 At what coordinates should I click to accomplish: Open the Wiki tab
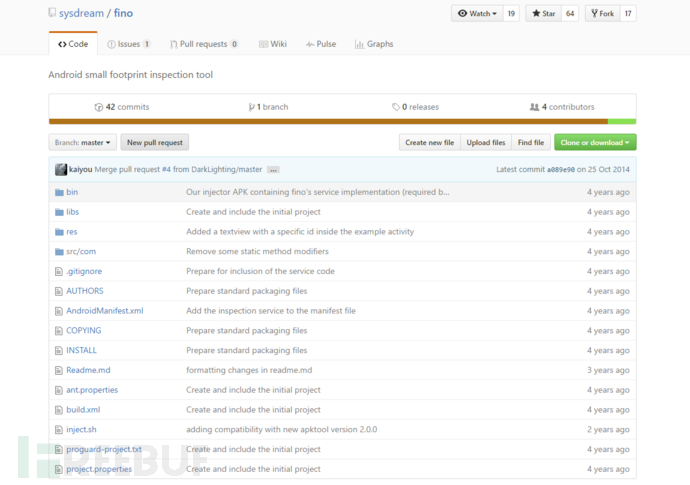click(273, 44)
